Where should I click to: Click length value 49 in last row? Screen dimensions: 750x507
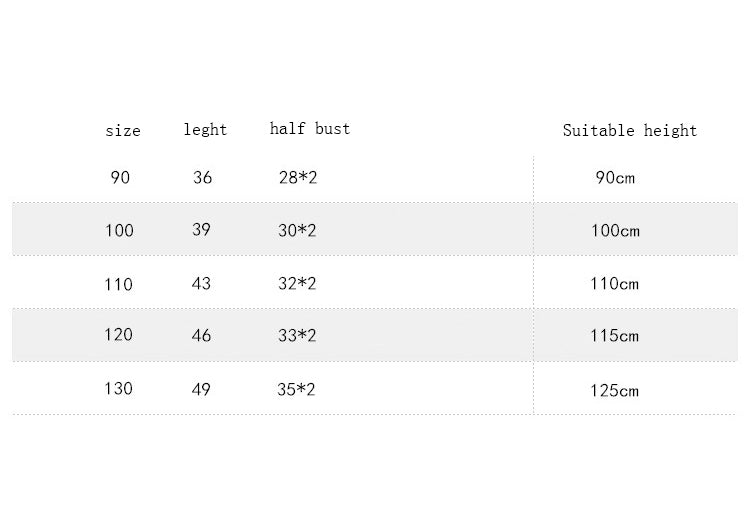pyautogui.click(x=201, y=388)
